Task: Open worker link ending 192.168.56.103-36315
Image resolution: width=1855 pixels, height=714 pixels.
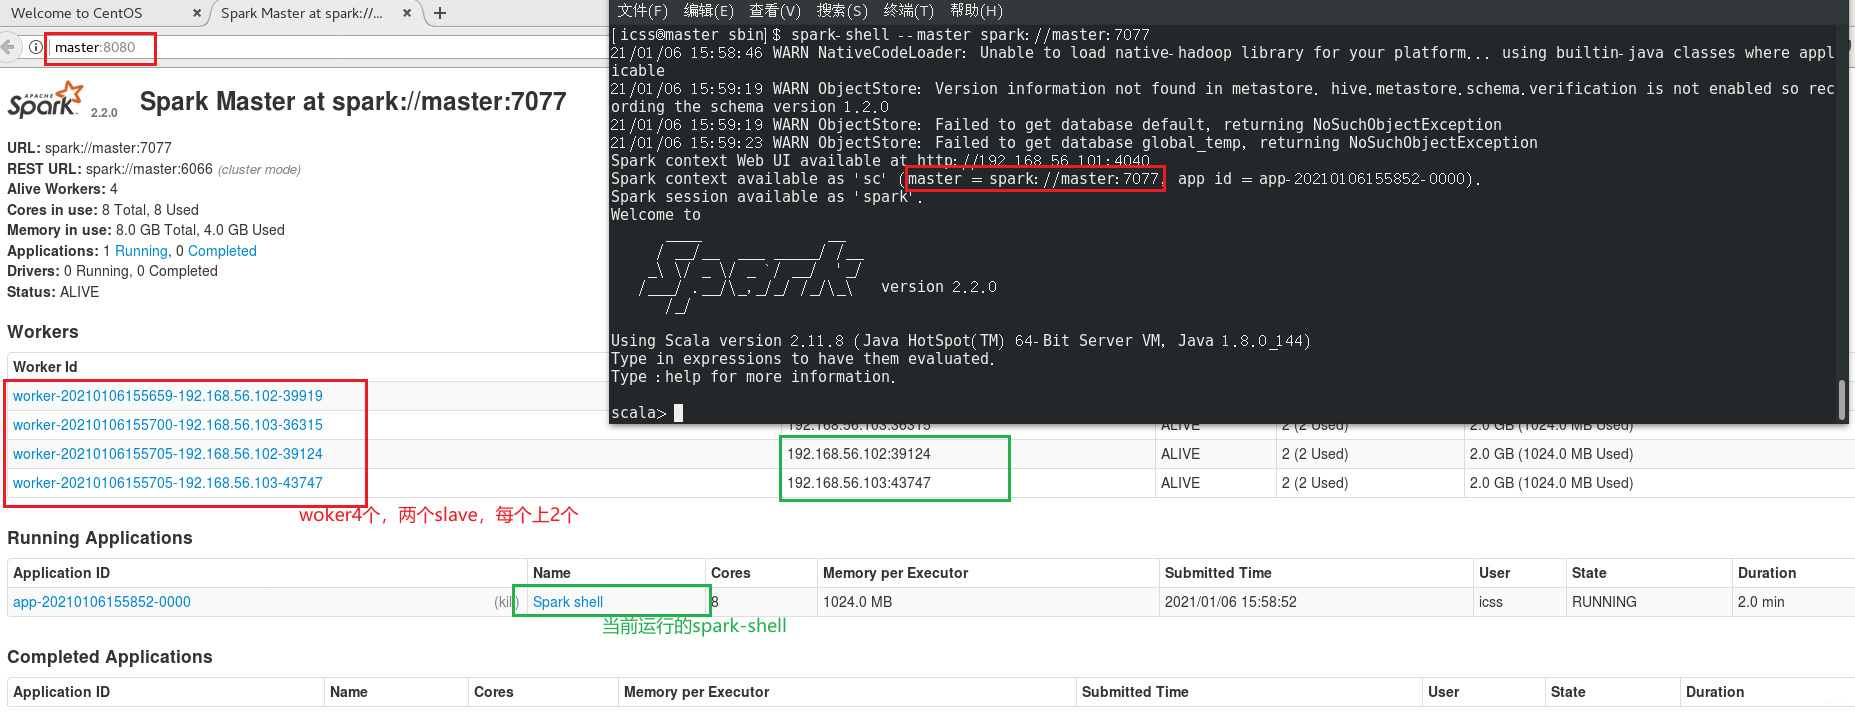Action: pyautogui.click(x=168, y=425)
